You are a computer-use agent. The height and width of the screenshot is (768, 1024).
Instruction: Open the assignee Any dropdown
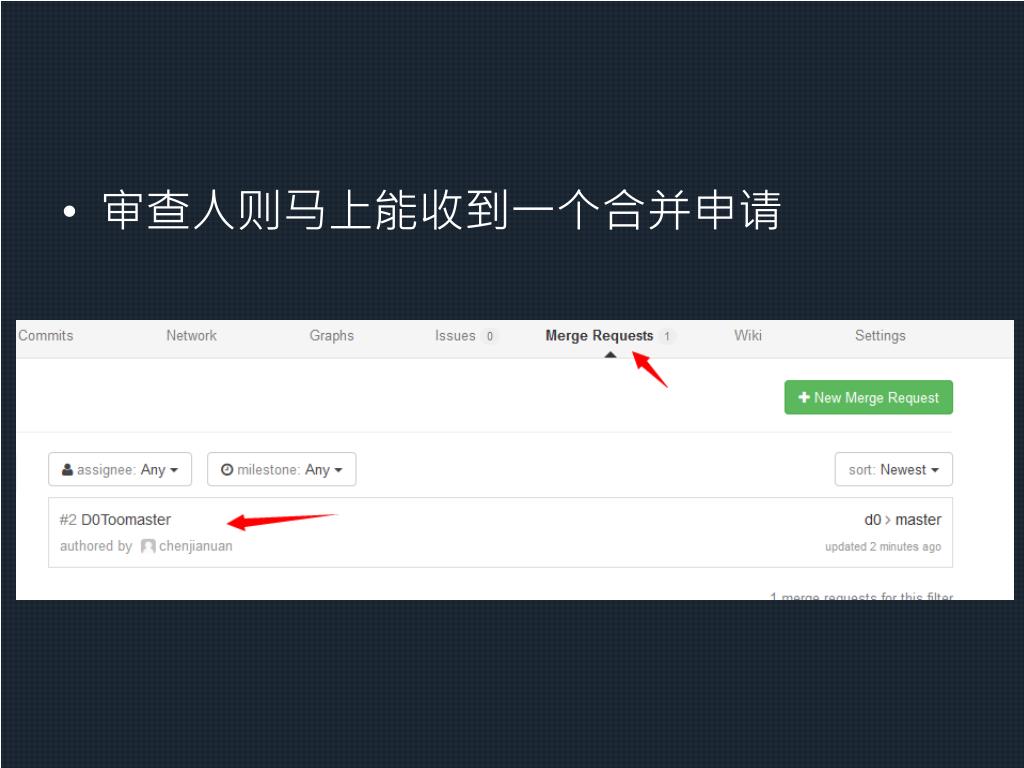pyautogui.click(x=120, y=470)
